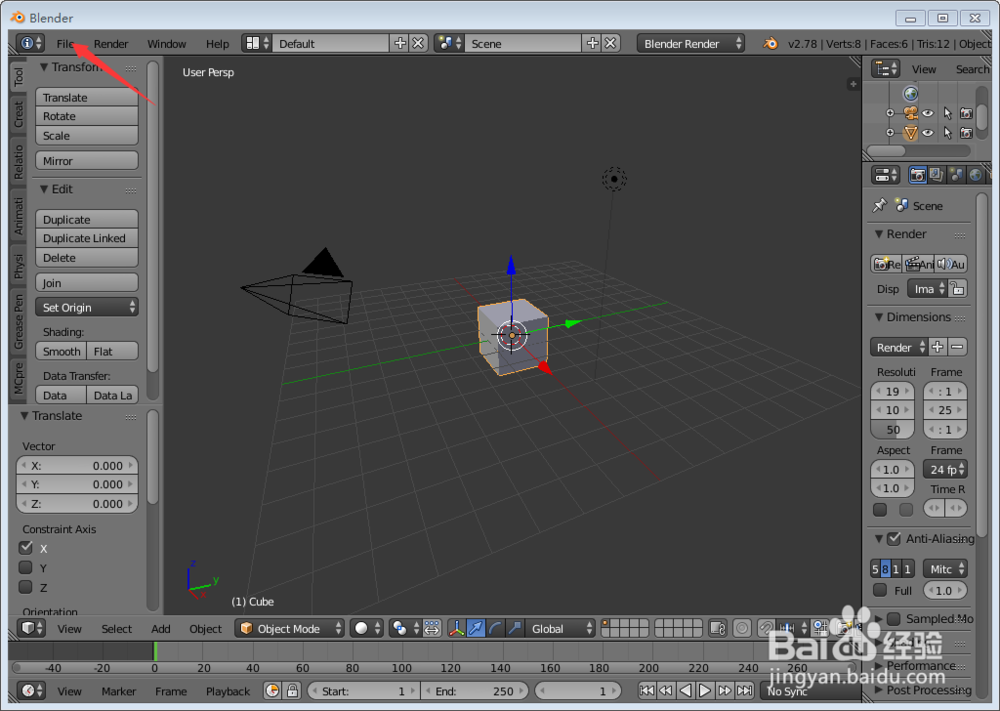The image size is (1000, 711).
Task: Select the Cube mesh icon in Outliner
Action: [x=911, y=133]
